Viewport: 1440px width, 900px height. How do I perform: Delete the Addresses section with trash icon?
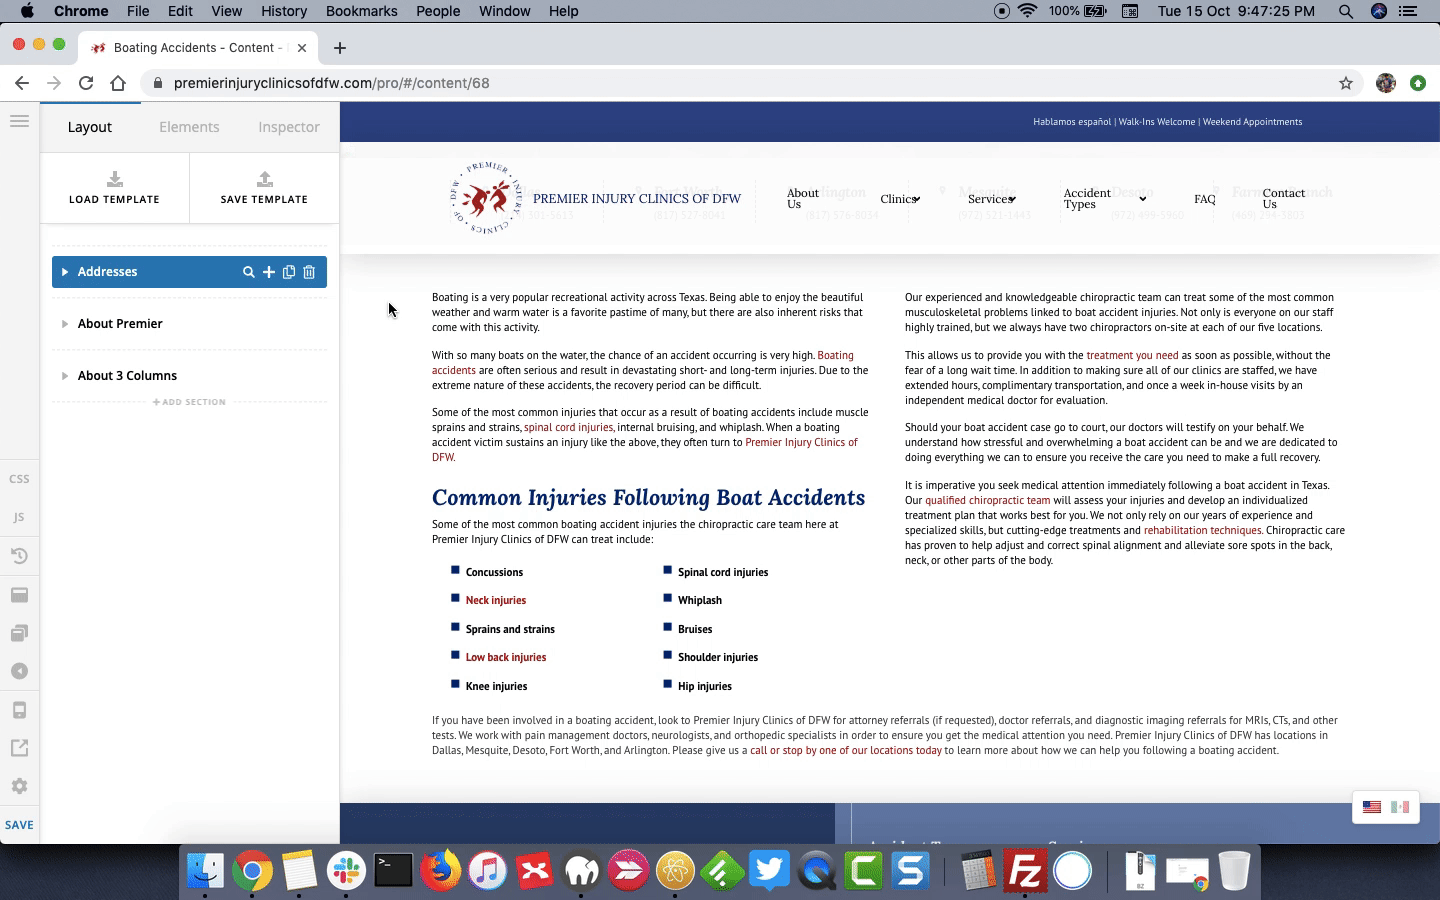[309, 272]
